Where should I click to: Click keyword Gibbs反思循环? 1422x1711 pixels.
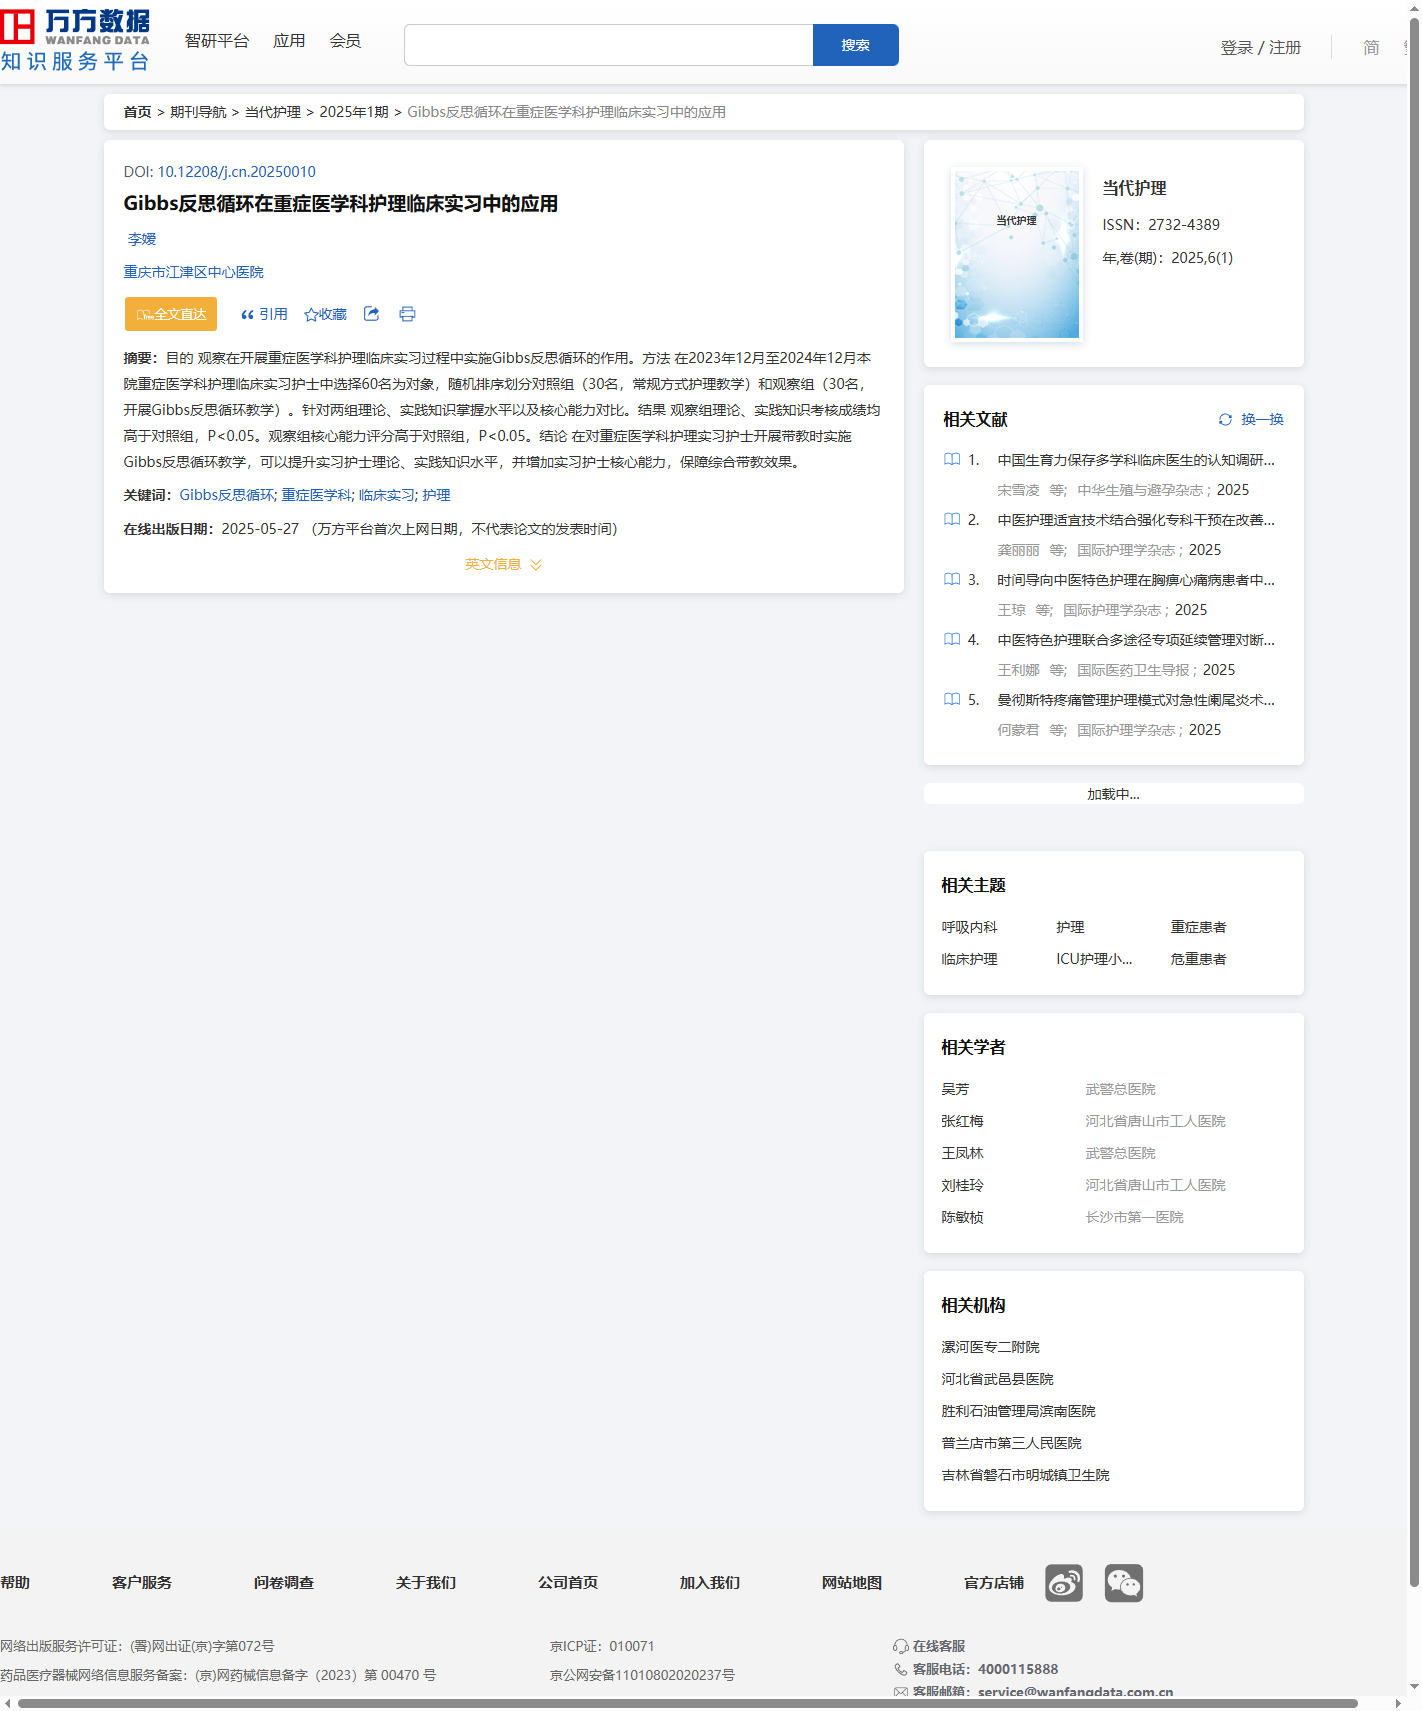(x=227, y=495)
